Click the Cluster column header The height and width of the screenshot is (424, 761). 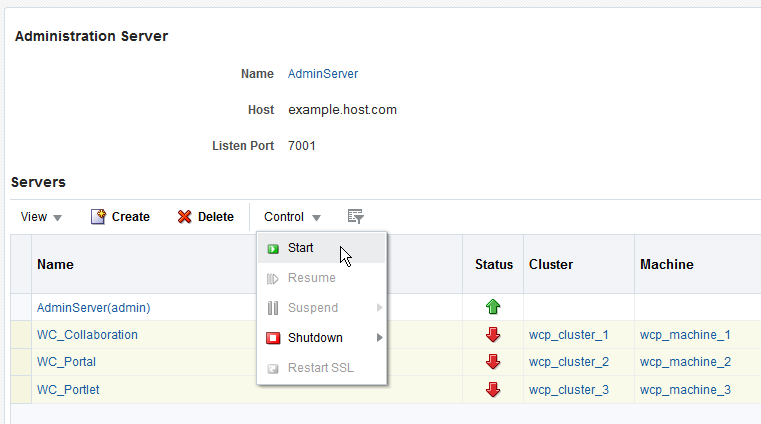pos(551,264)
